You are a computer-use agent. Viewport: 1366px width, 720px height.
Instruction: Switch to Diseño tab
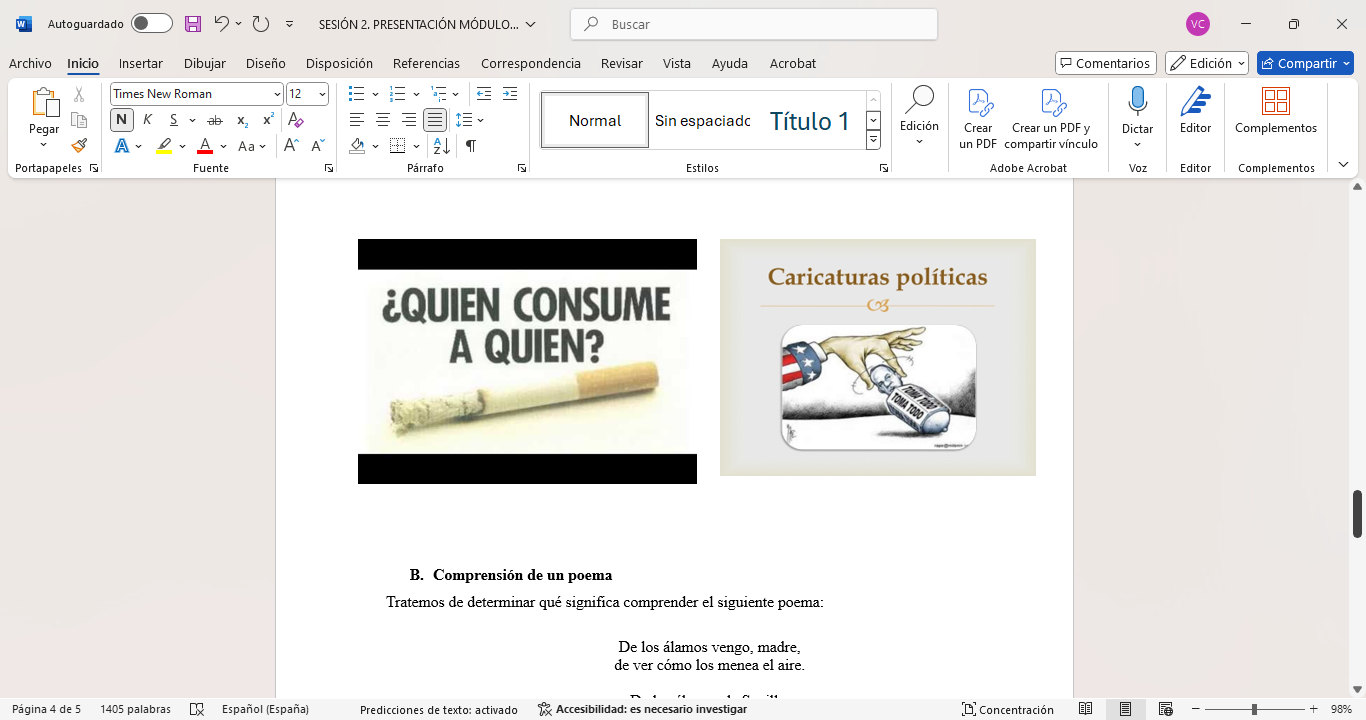pos(266,63)
